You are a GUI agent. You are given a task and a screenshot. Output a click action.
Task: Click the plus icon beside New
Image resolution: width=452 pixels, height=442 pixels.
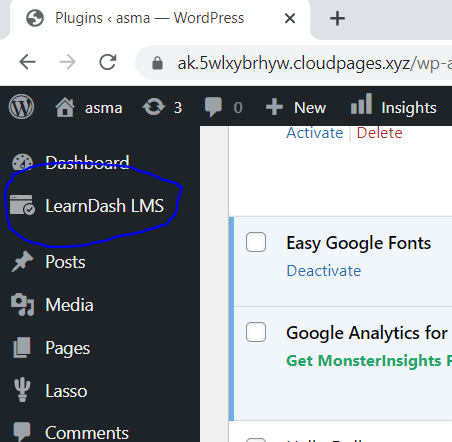click(x=274, y=107)
